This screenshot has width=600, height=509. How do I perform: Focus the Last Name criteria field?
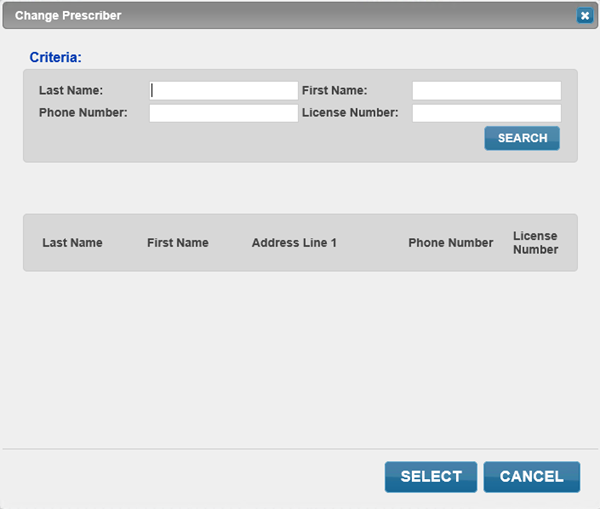point(223,91)
